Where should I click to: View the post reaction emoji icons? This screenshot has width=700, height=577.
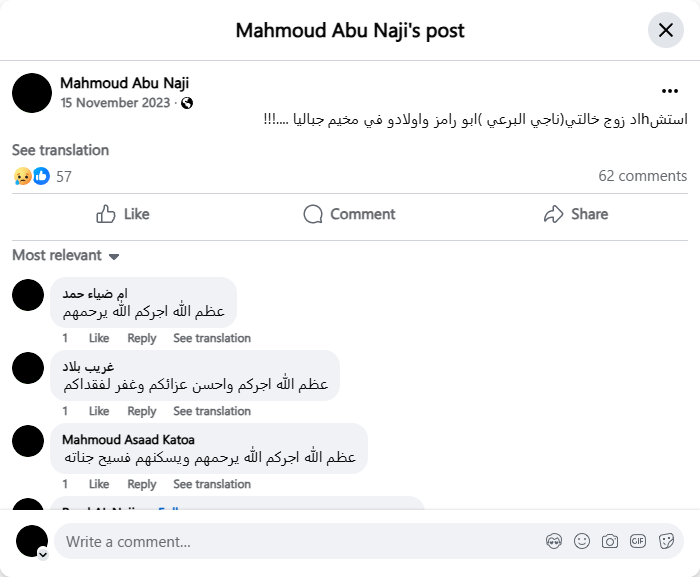coord(31,176)
